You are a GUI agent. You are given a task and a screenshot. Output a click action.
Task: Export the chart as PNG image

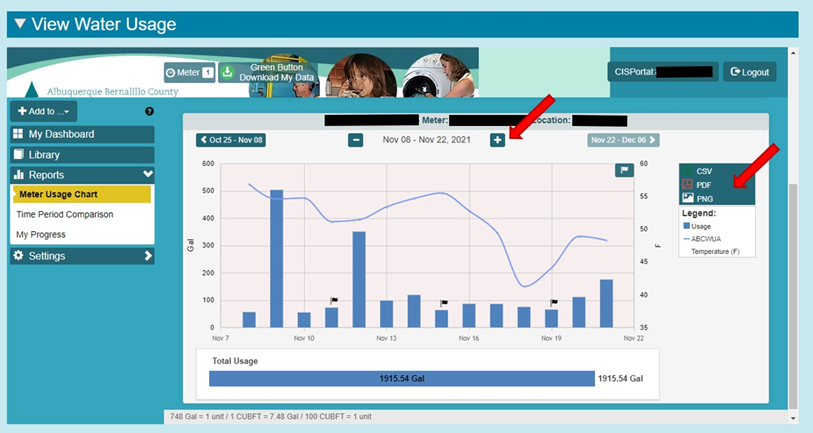tap(704, 199)
